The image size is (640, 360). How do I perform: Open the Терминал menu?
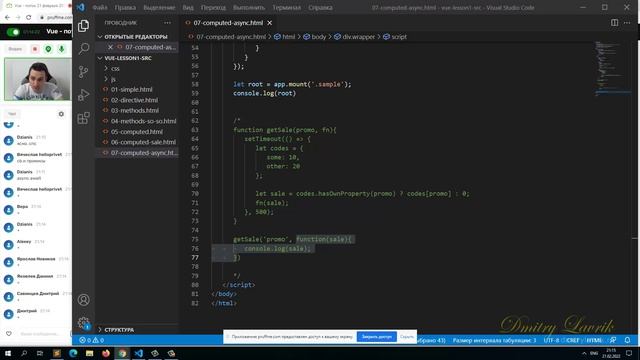click(x=286, y=7)
